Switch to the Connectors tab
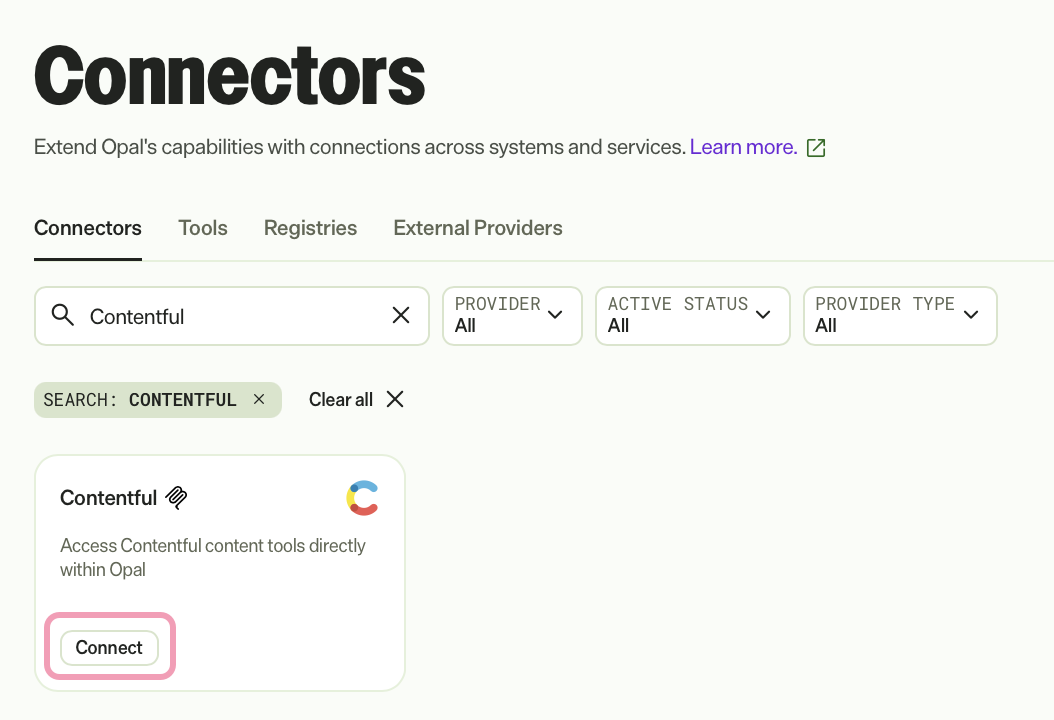Image resolution: width=1054 pixels, height=720 pixels. (x=88, y=228)
